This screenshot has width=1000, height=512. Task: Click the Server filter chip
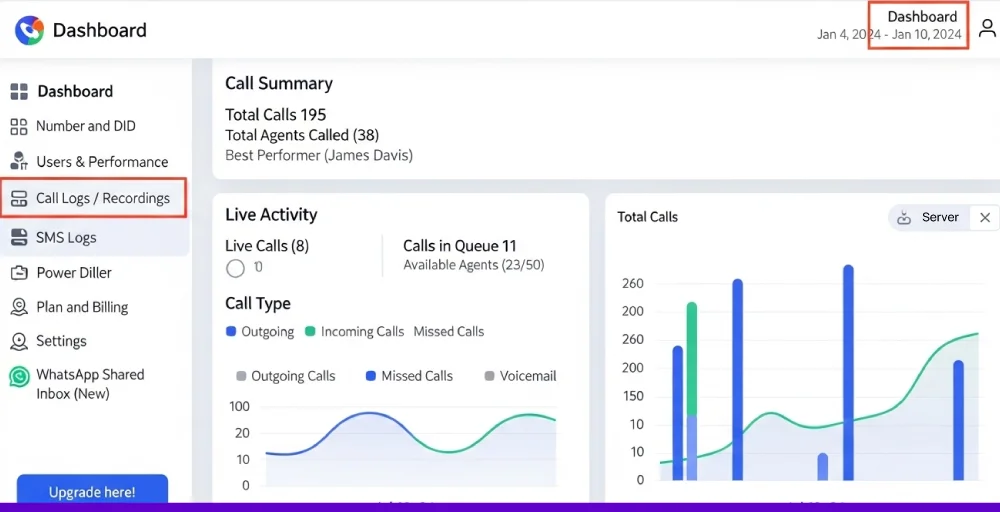(929, 217)
